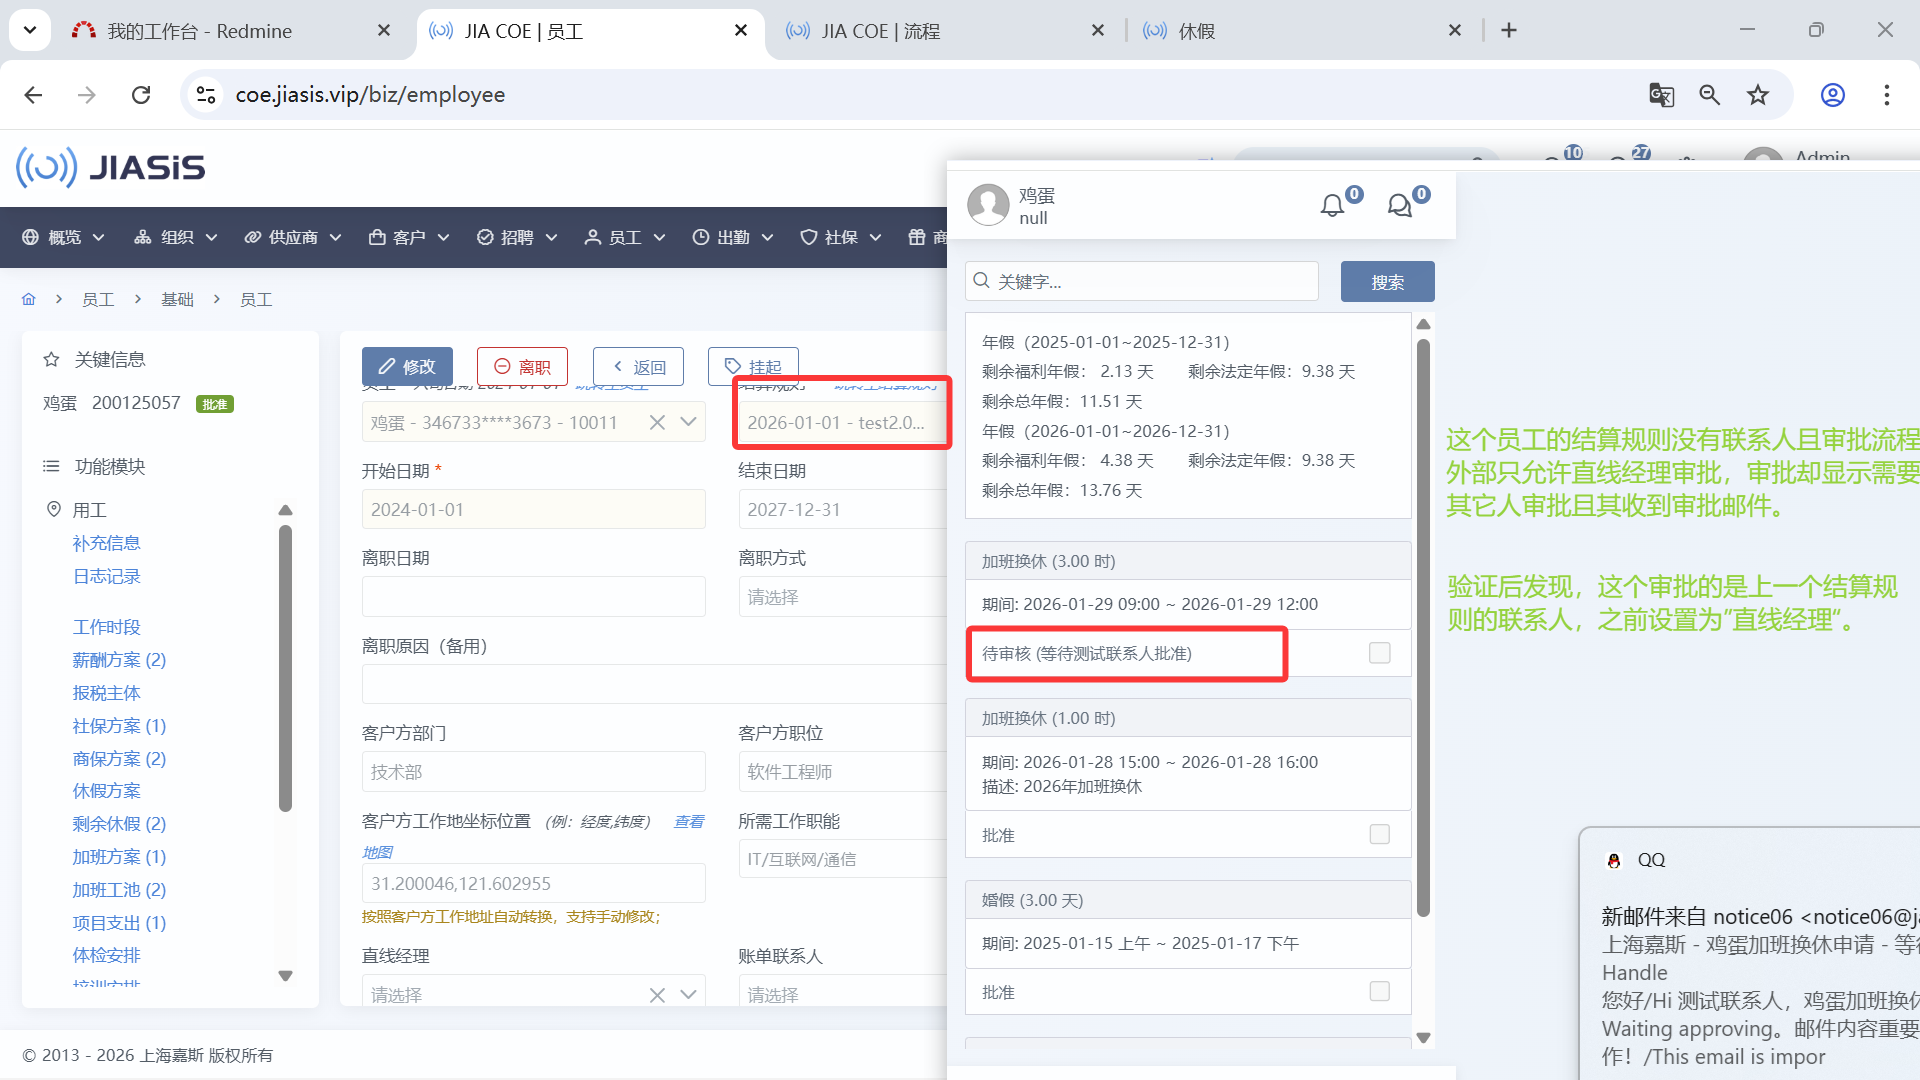Bookmark this page with star icon
The height and width of the screenshot is (1080, 1920).
coord(1757,95)
